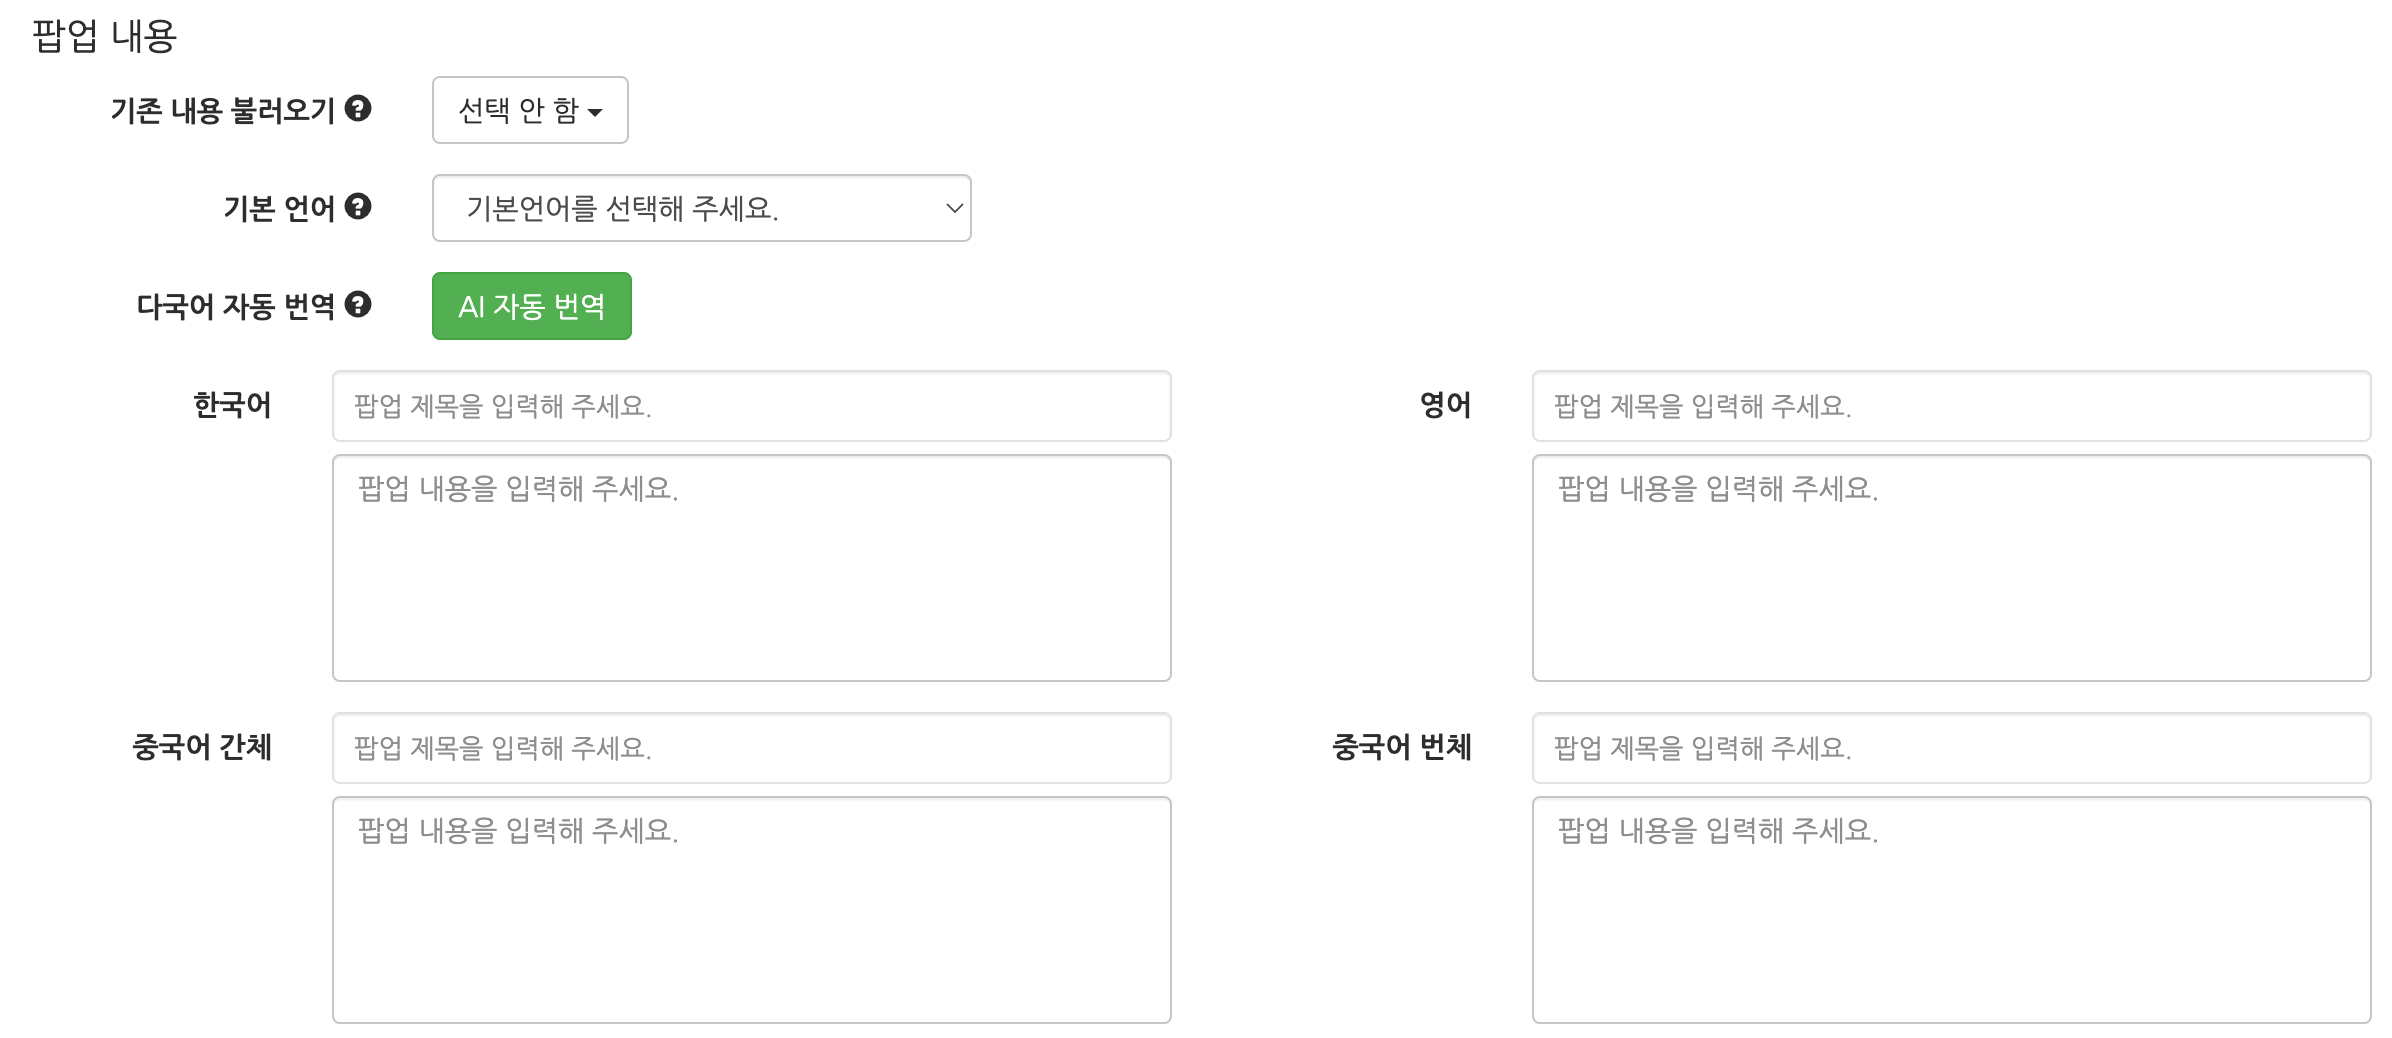Click the 영어 field label
Screen dimensions: 2392x1038
pos(1445,405)
